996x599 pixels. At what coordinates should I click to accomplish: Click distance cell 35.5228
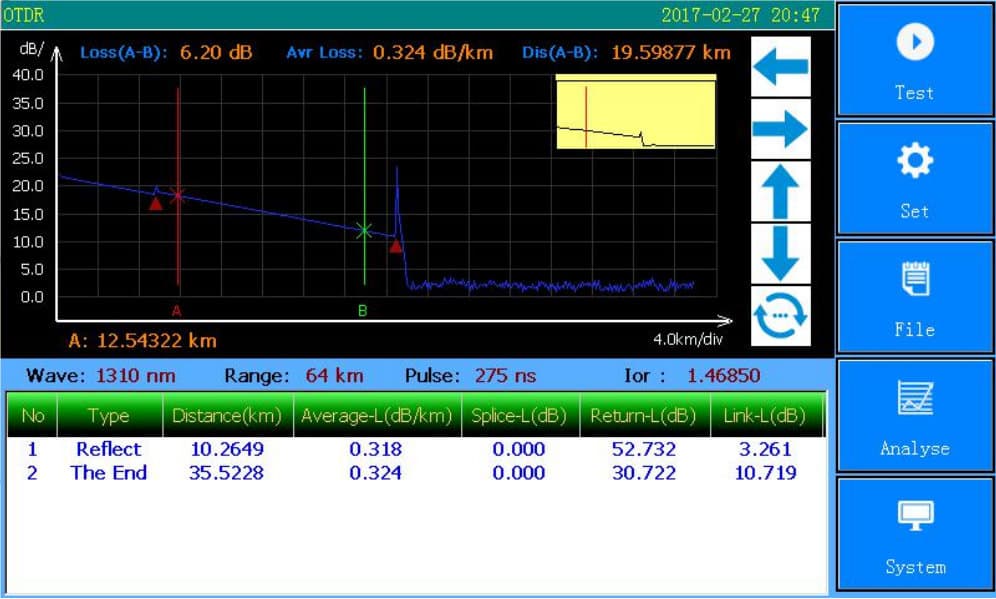pos(226,473)
